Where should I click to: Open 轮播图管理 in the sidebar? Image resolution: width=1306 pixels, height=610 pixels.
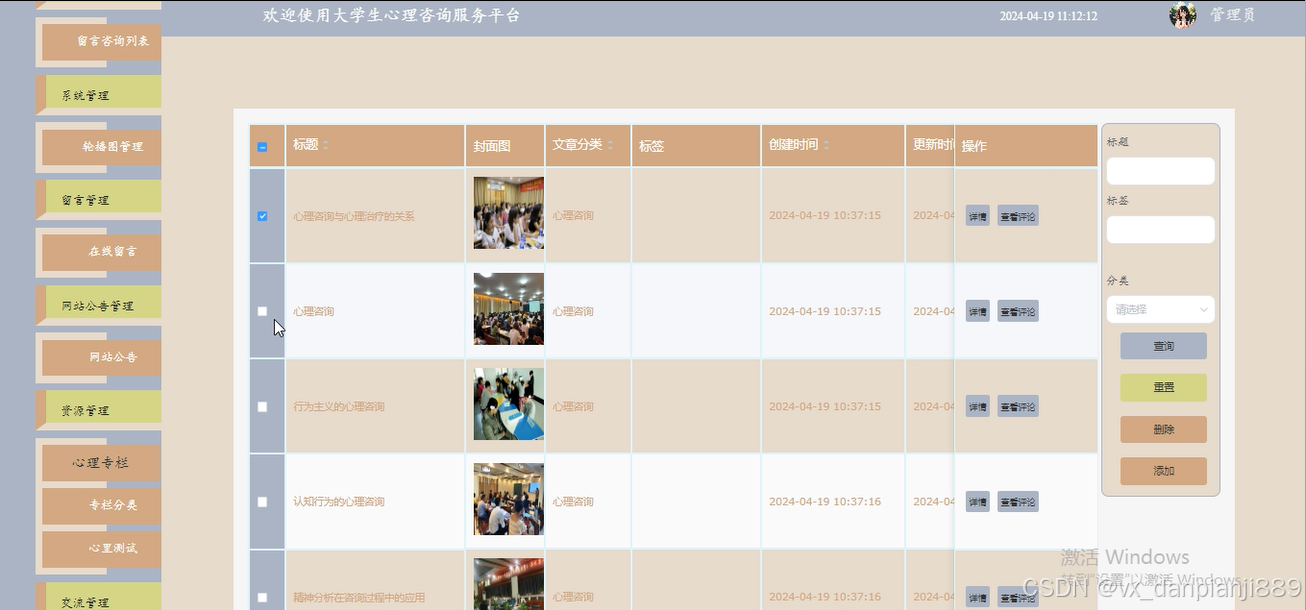pyautogui.click(x=101, y=146)
